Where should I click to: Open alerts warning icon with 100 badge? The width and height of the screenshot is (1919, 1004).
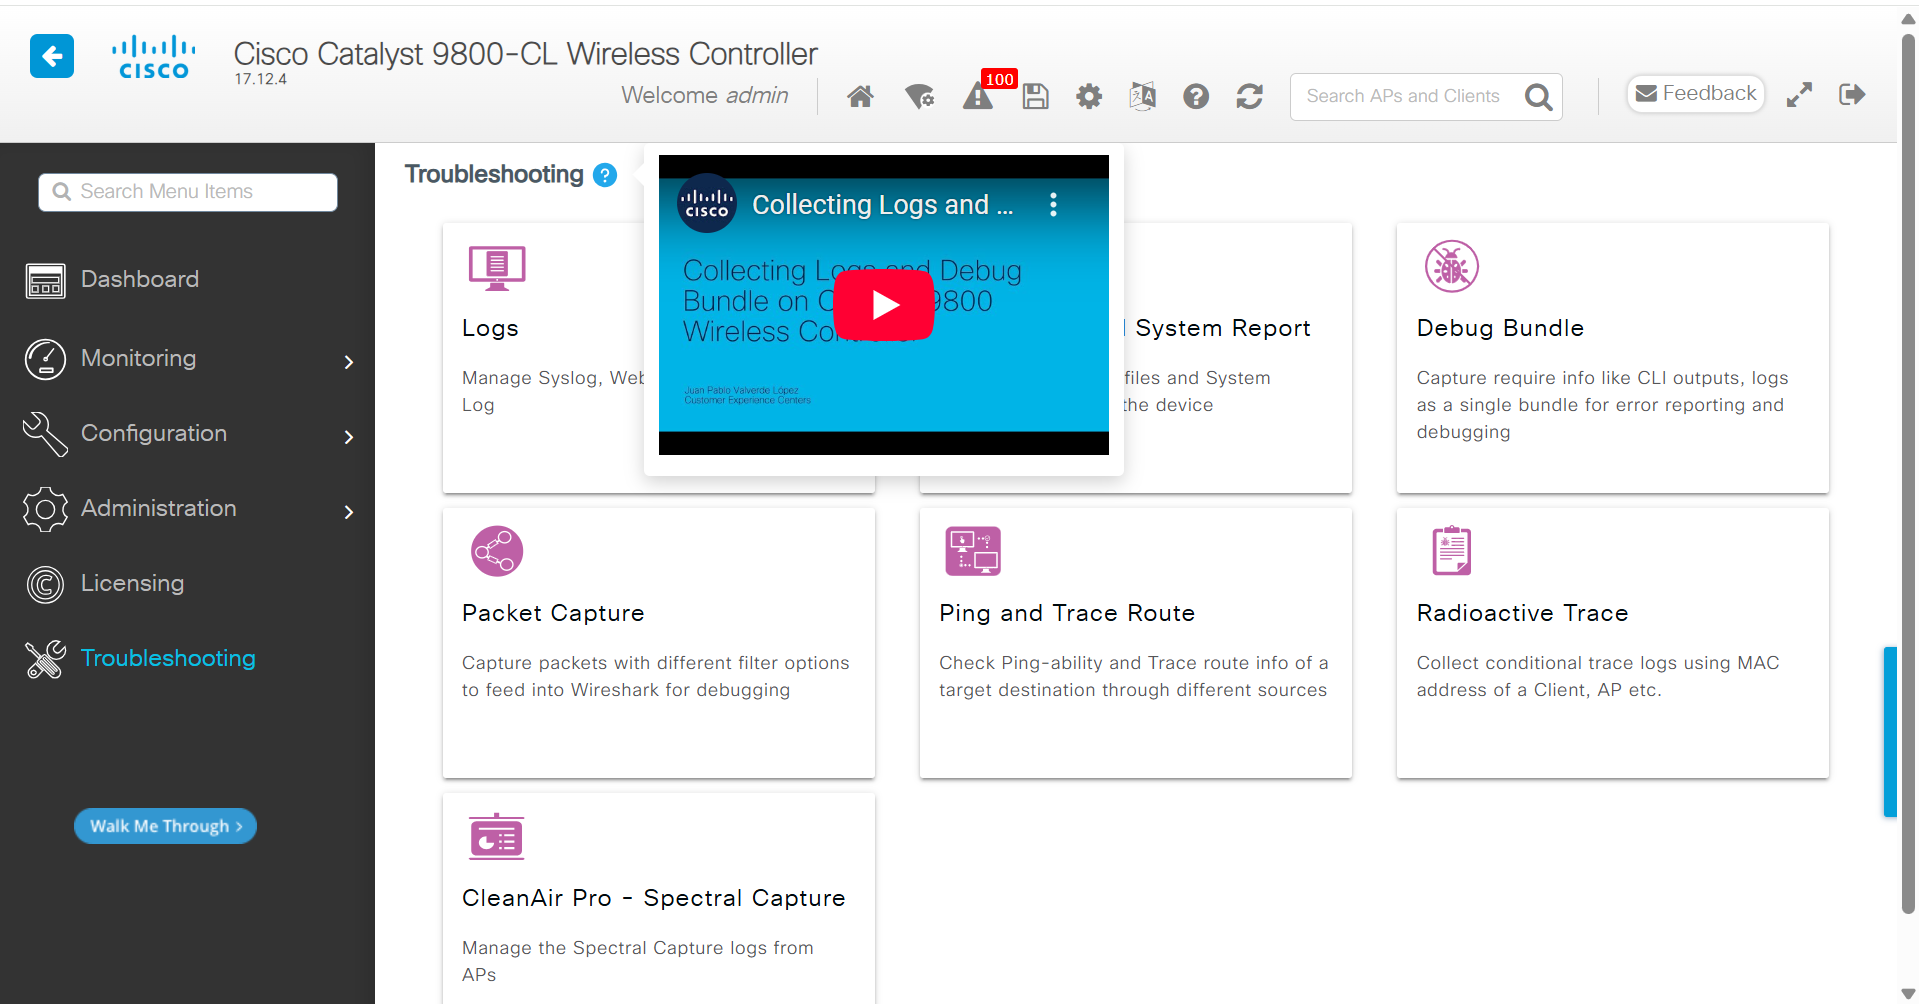978,96
